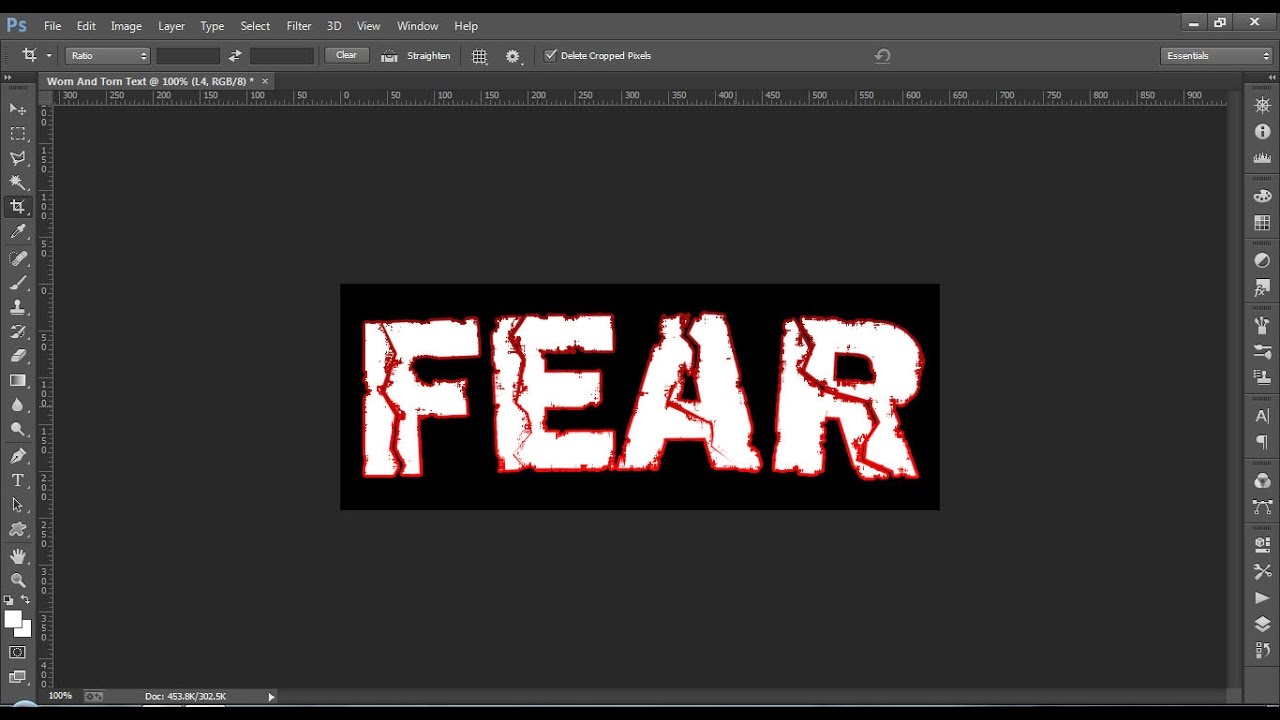Select the Zoom tool
The image size is (1280, 720).
[x=18, y=580]
